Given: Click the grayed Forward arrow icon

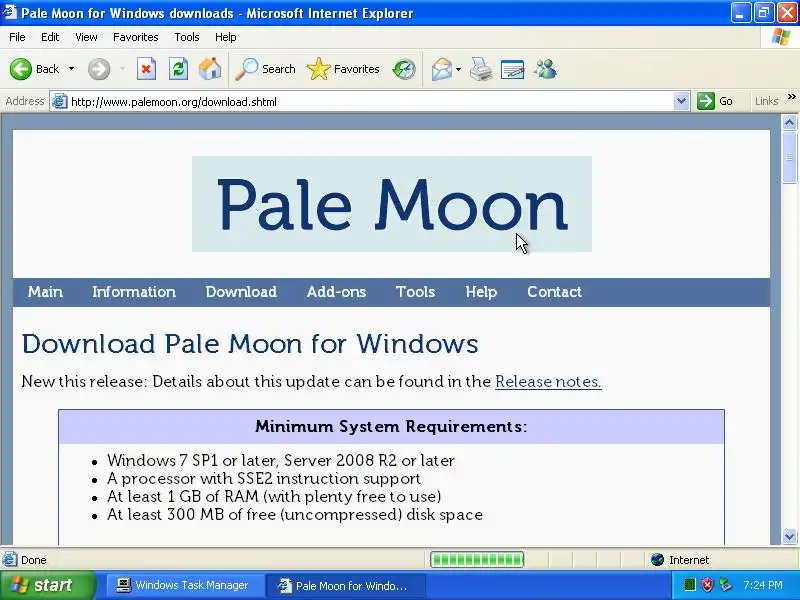Looking at the screenshot, I should [x=98, y=69].
